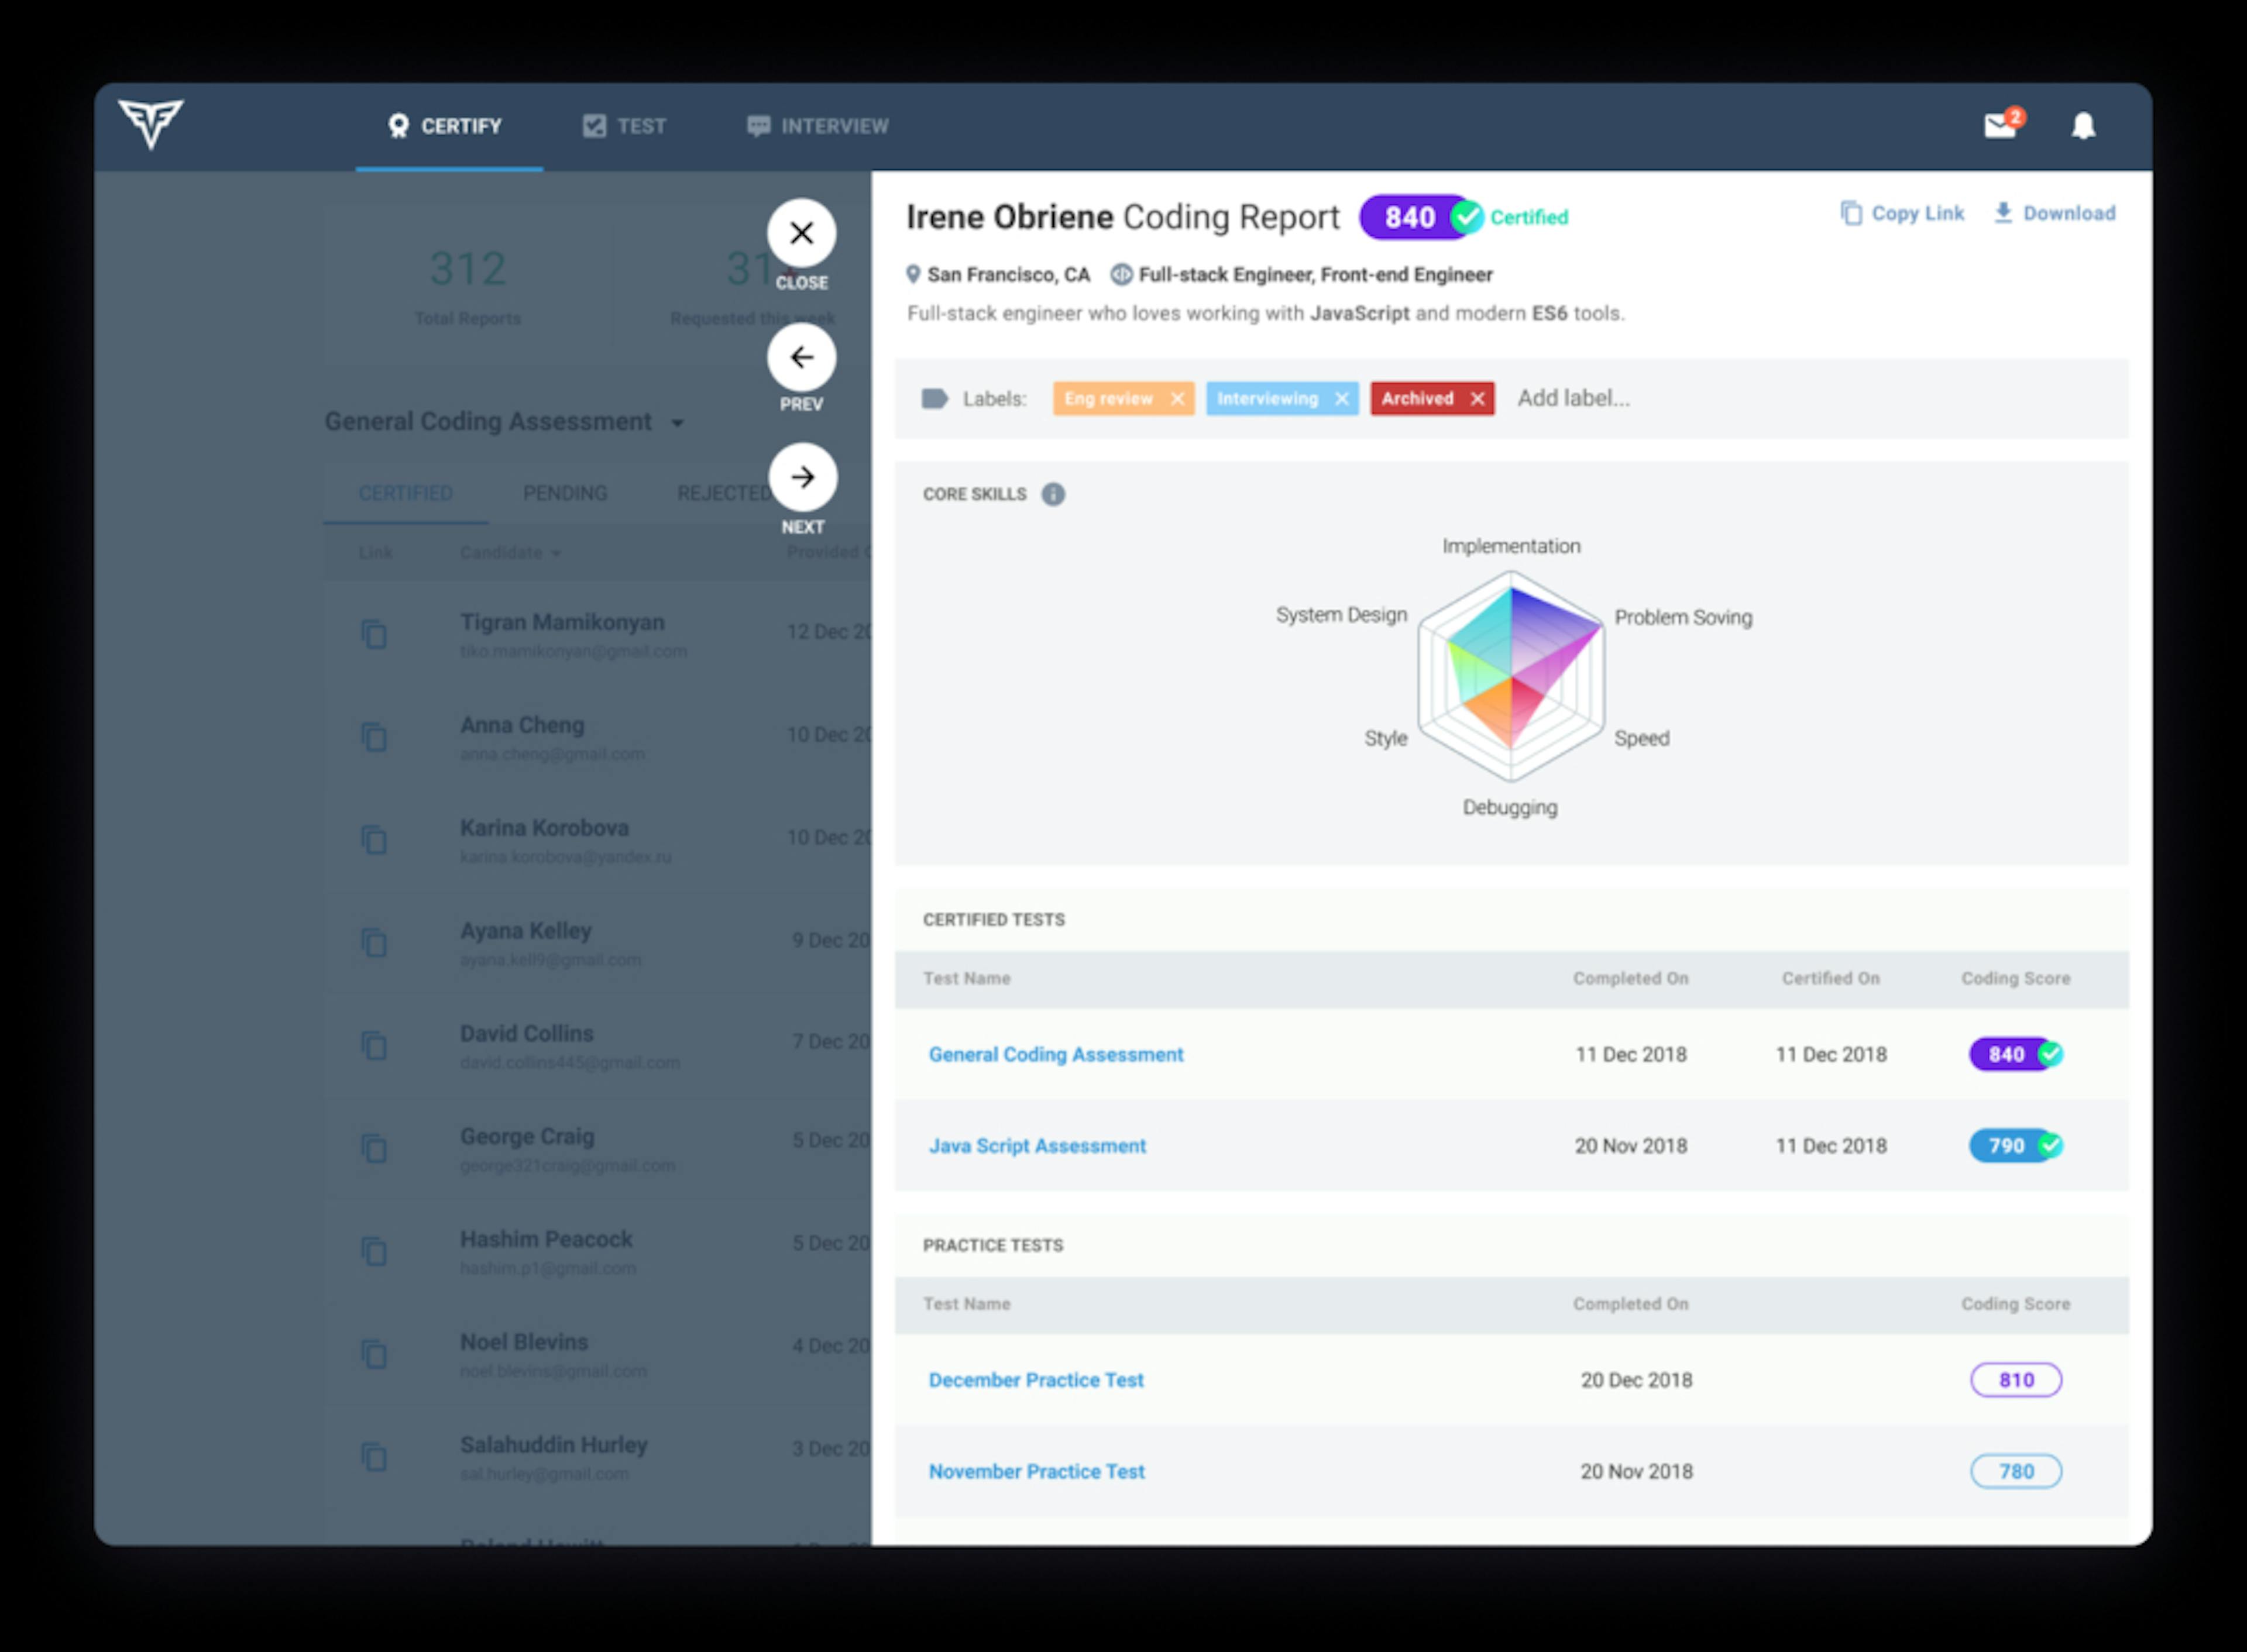Image resolution: width=2247 pixels, height=1652 pixels.
Task: Click the Core Skills info icon
Action: (x=1053, y=494)
